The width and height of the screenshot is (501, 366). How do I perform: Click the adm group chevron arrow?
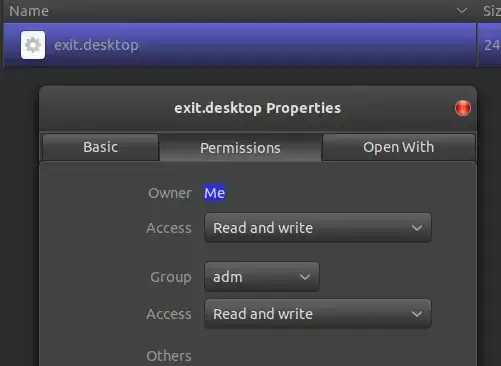(305, 277)
